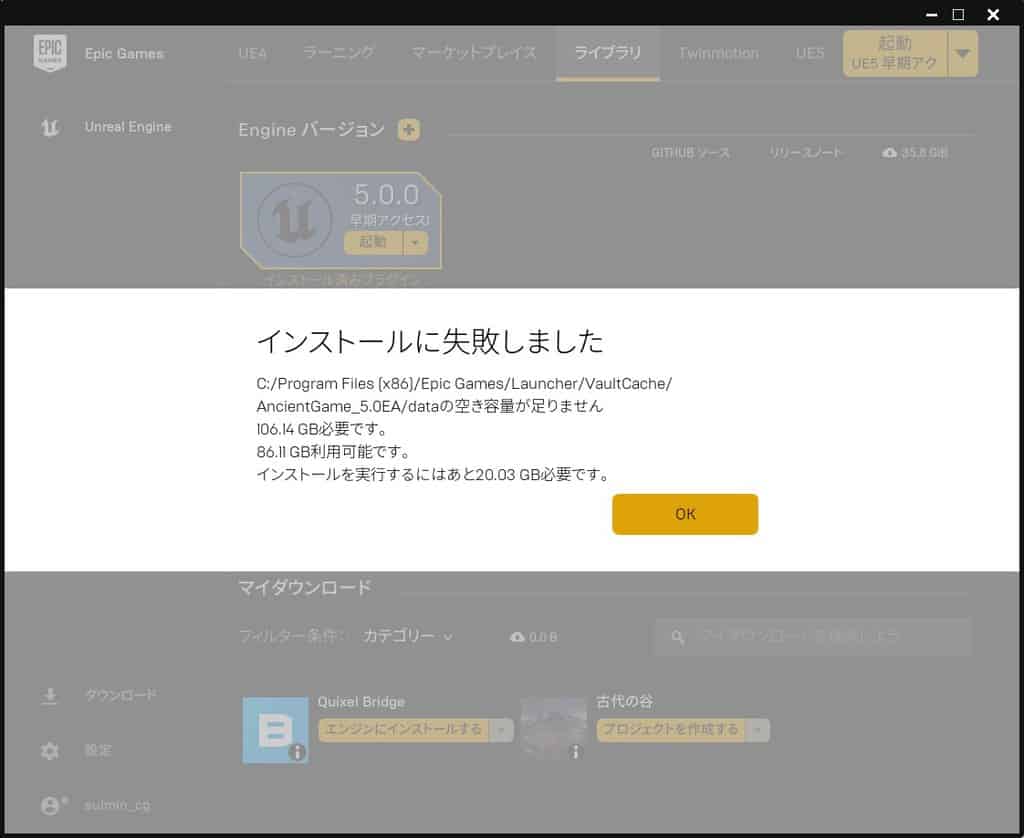Screen dimensions: 1024x838
Task: Expand the Quixel Bridge install options arrow
Action: pos(501,730)
